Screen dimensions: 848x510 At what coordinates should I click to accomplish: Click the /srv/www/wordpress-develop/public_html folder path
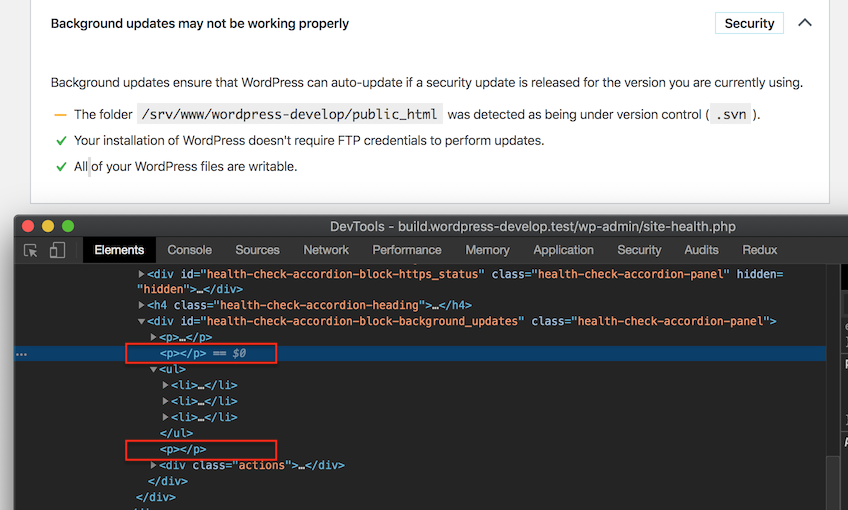click(289, 114)
